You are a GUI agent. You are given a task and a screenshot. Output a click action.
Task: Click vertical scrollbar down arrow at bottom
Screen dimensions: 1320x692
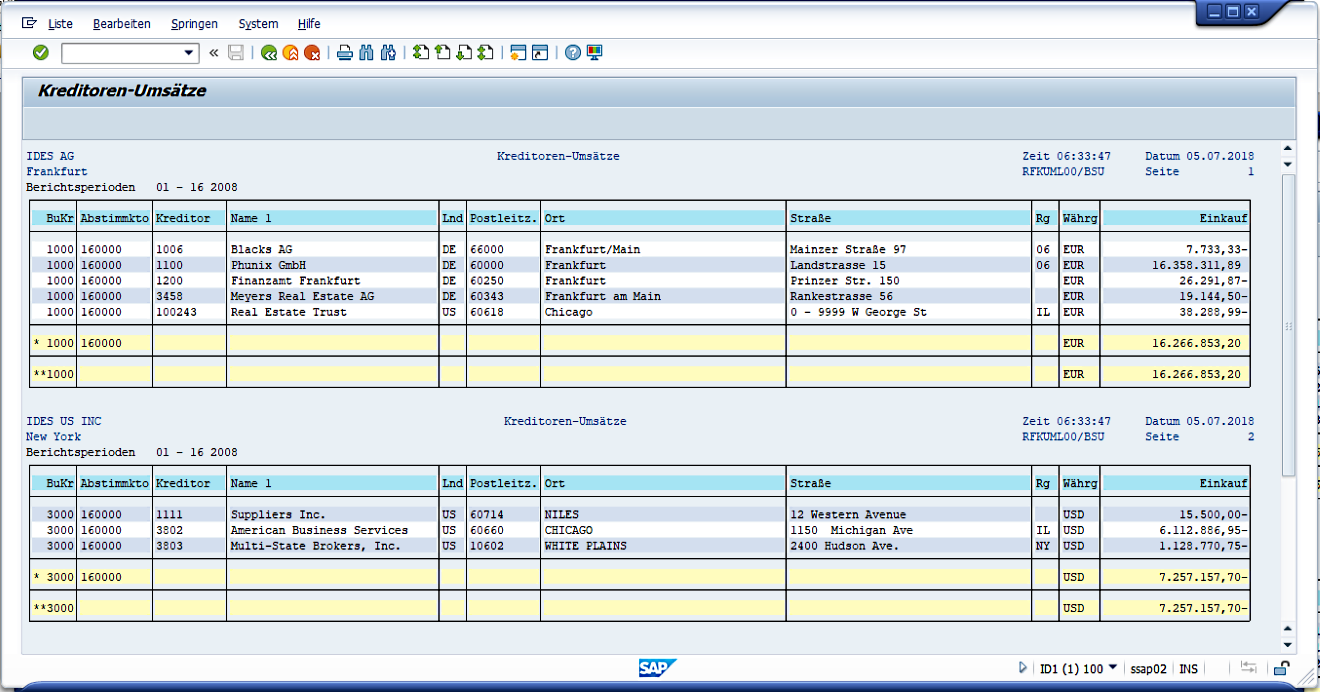(1288, 645)
